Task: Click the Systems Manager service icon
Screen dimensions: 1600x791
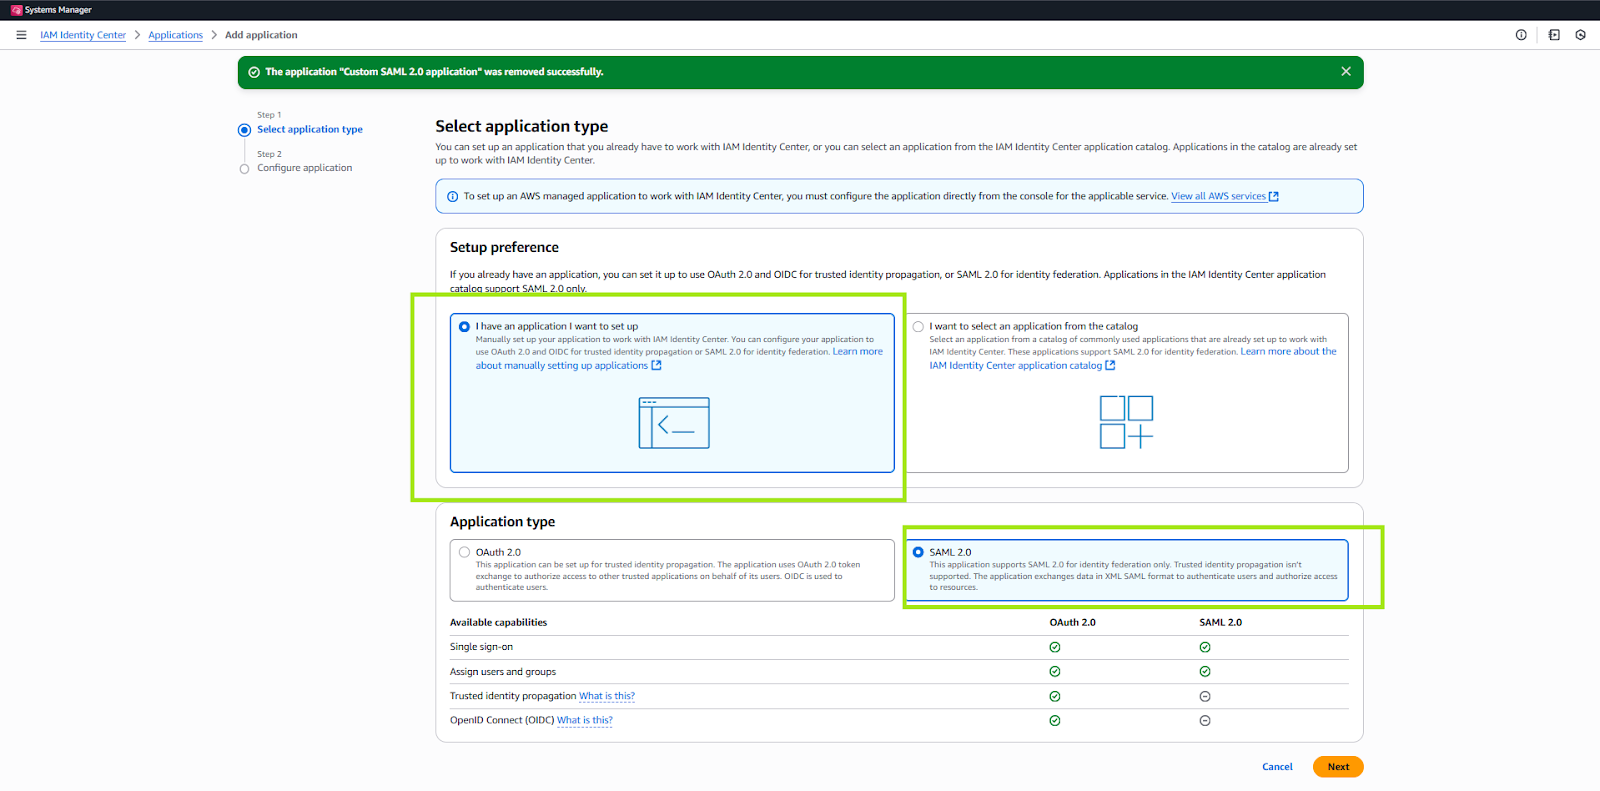Action: coord(16,10)
